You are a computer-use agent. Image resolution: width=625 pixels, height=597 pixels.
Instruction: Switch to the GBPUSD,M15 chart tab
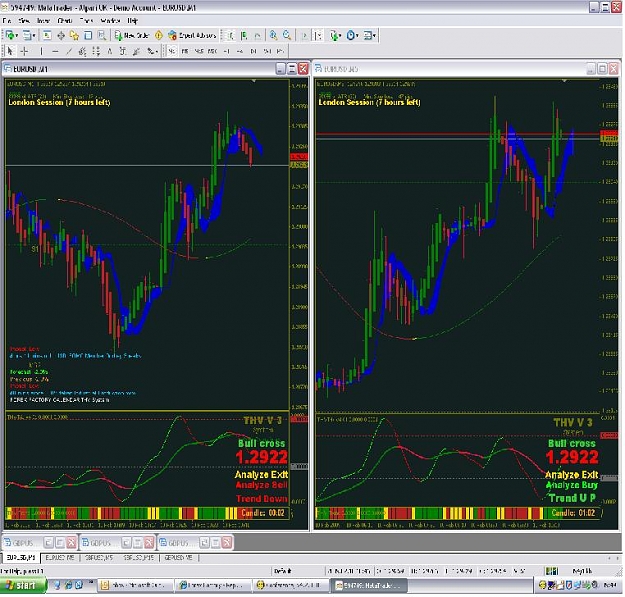pos(139,558)
